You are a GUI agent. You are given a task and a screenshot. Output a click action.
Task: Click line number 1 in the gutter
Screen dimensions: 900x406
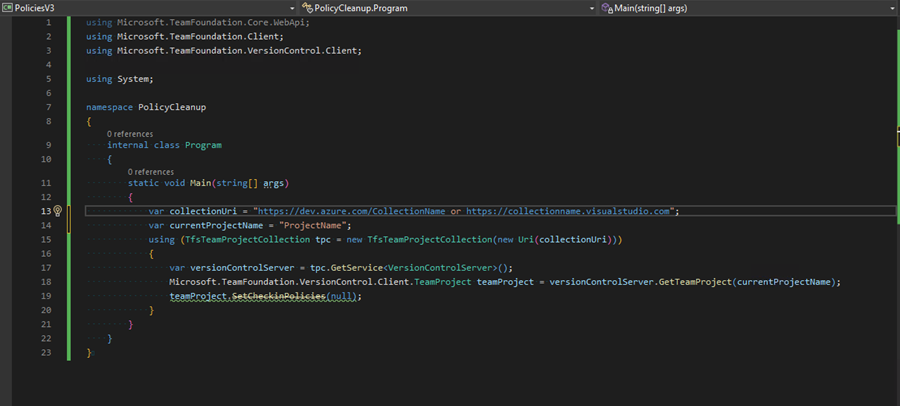pyautogui.click(x=48, y=22)
